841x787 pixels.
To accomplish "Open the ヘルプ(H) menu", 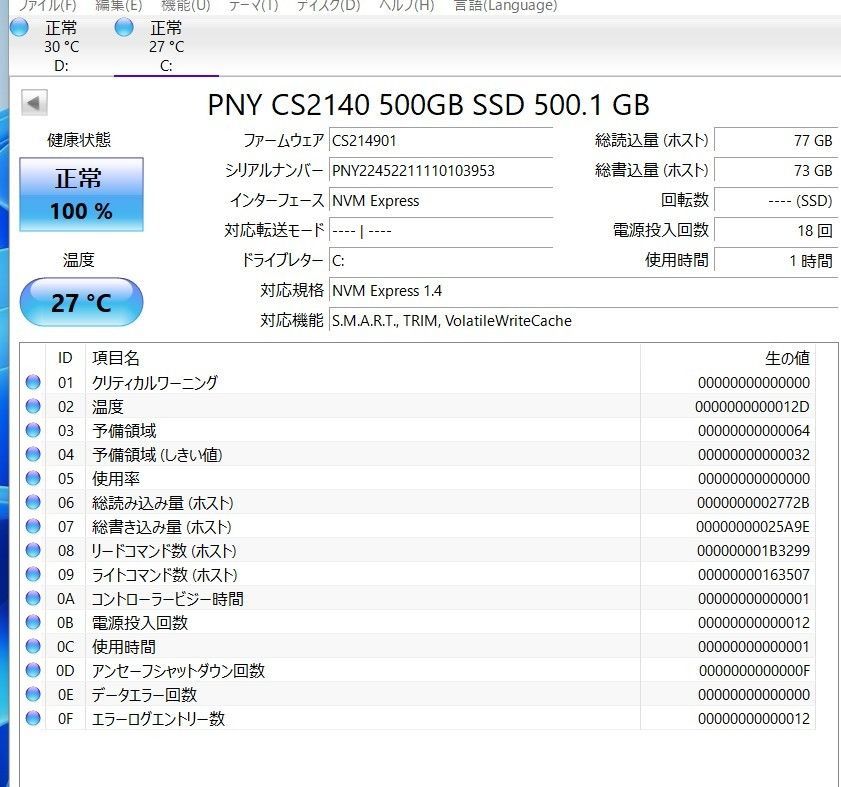I will [x=407, y=6].
